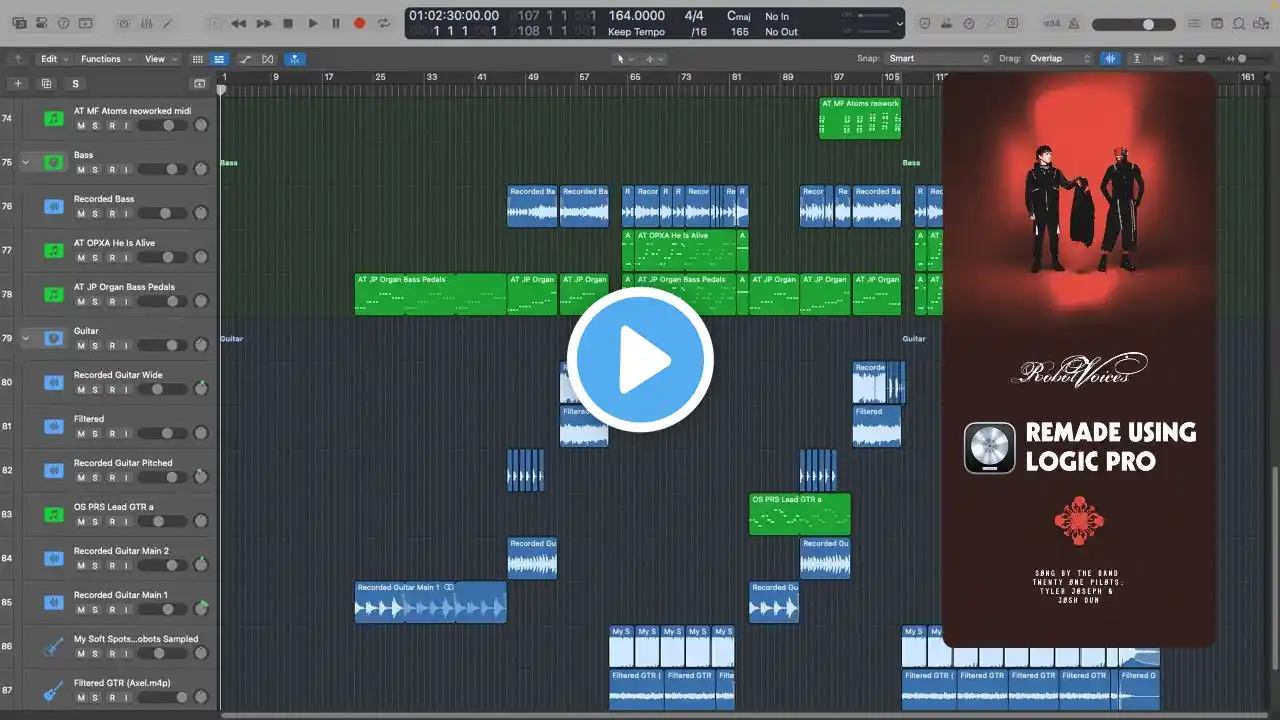Open the Functions menu
The height and width of the screenshot is (720, 1280).
105,59
